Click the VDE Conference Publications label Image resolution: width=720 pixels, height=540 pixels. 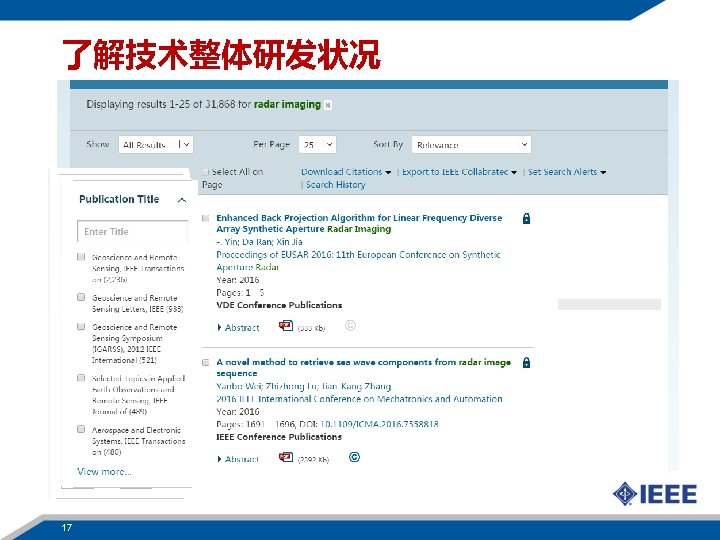pyautogui.click(x=279, y=305)
